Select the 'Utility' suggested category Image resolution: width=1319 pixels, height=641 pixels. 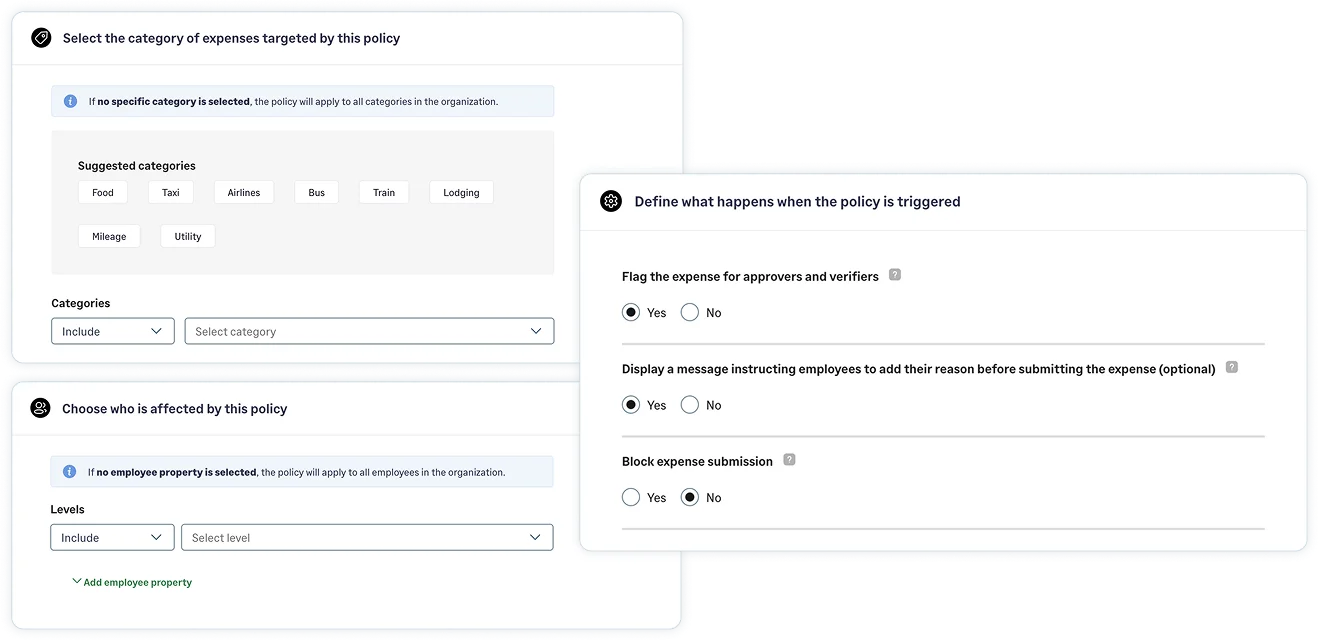pos(187,236)
